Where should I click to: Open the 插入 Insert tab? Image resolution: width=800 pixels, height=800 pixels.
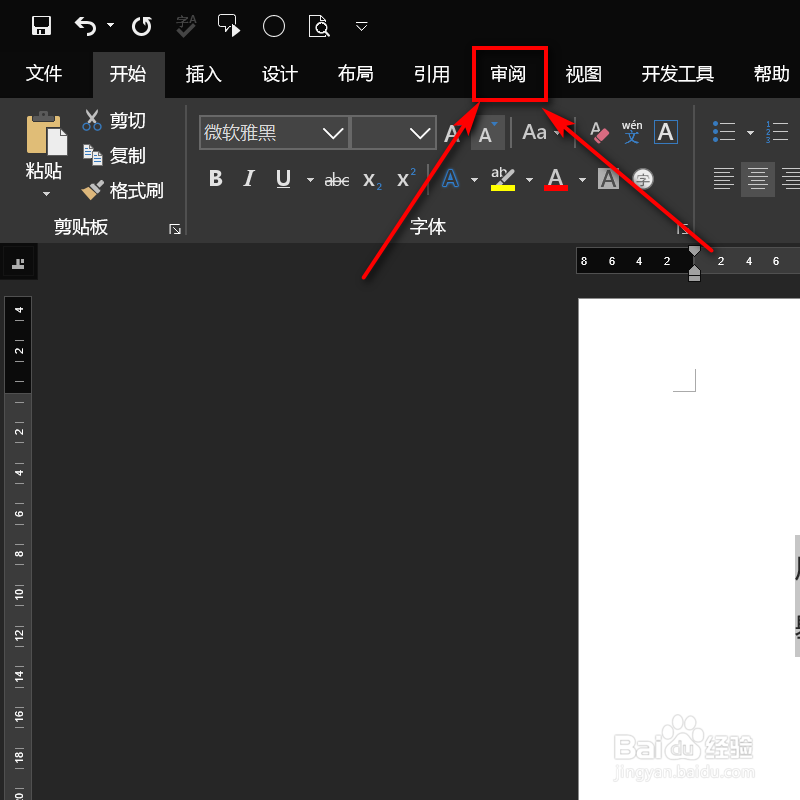pyautogui.click(x=203, y=73)
